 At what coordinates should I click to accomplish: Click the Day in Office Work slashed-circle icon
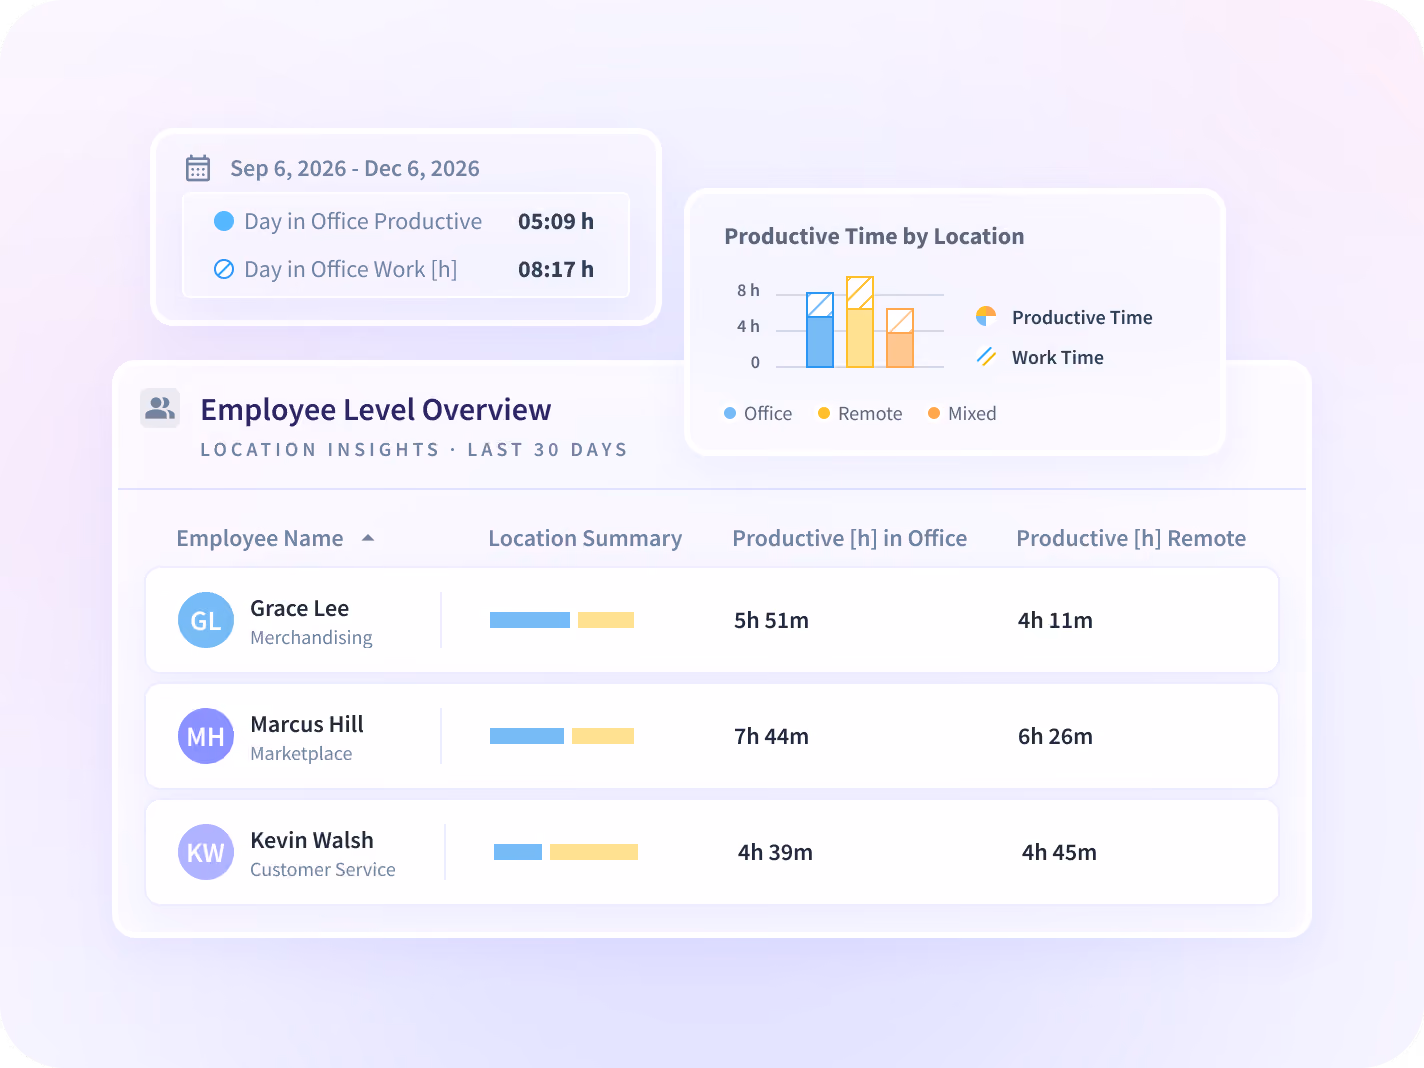tap(224, 269)
